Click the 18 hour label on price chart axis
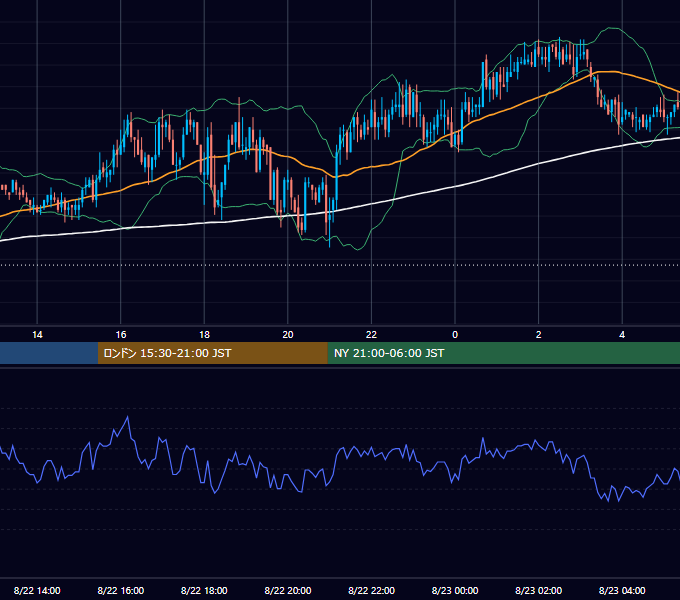The image size is (680, 600). click(x=204, y=335)
